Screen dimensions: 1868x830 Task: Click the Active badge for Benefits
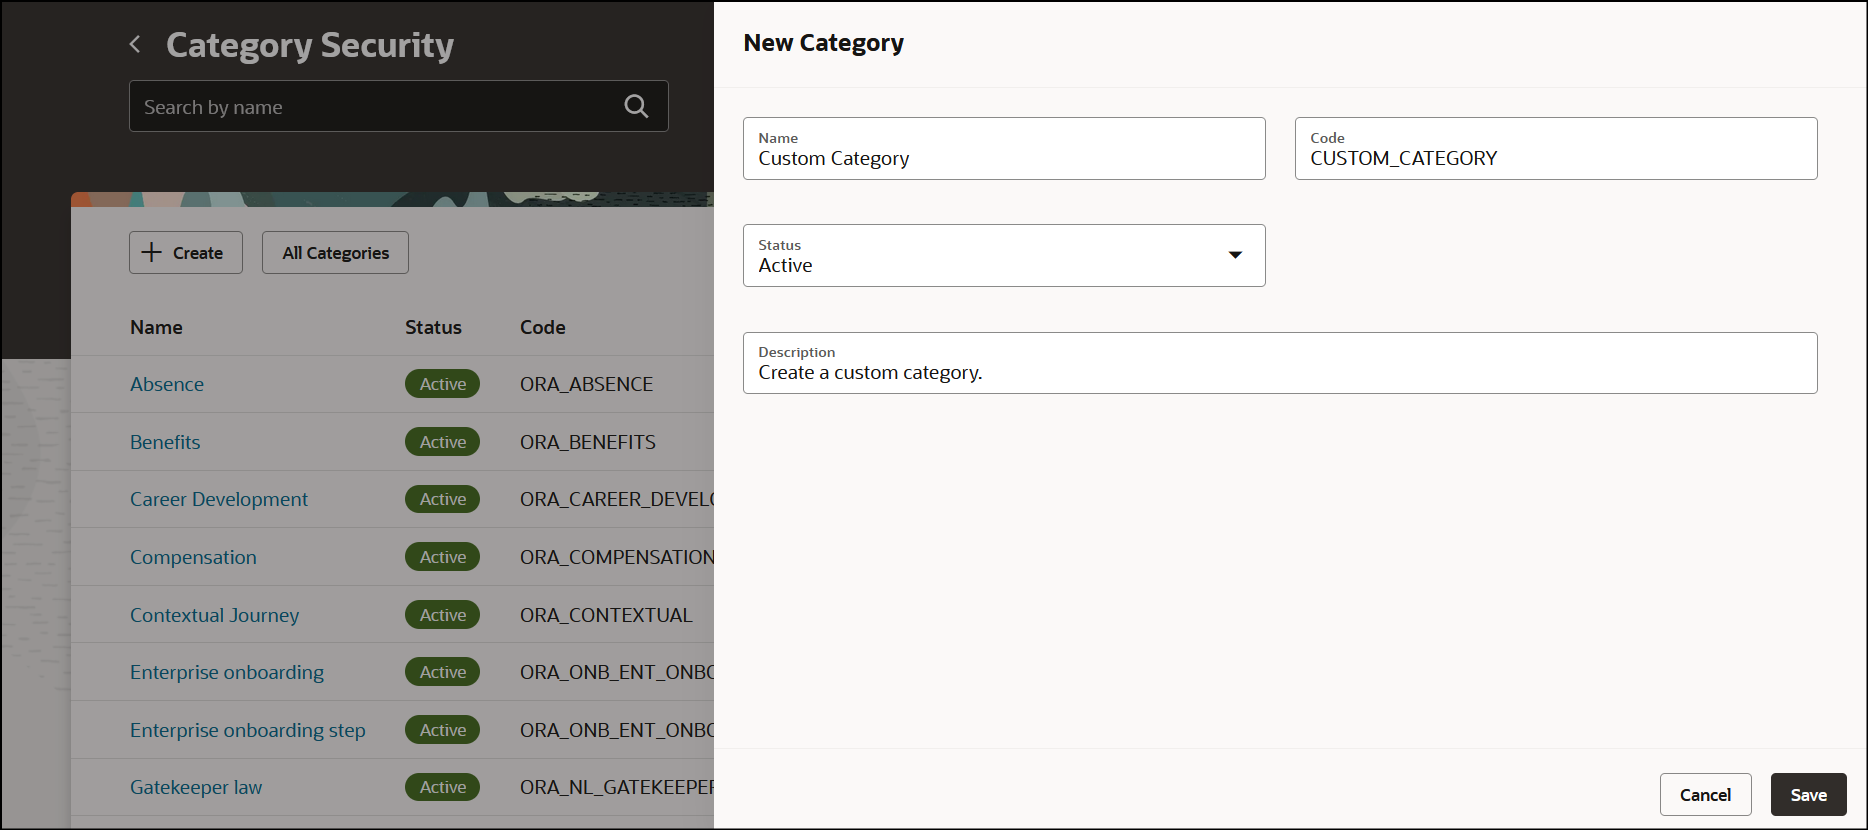pyautogui.click(x=442, y=442)
